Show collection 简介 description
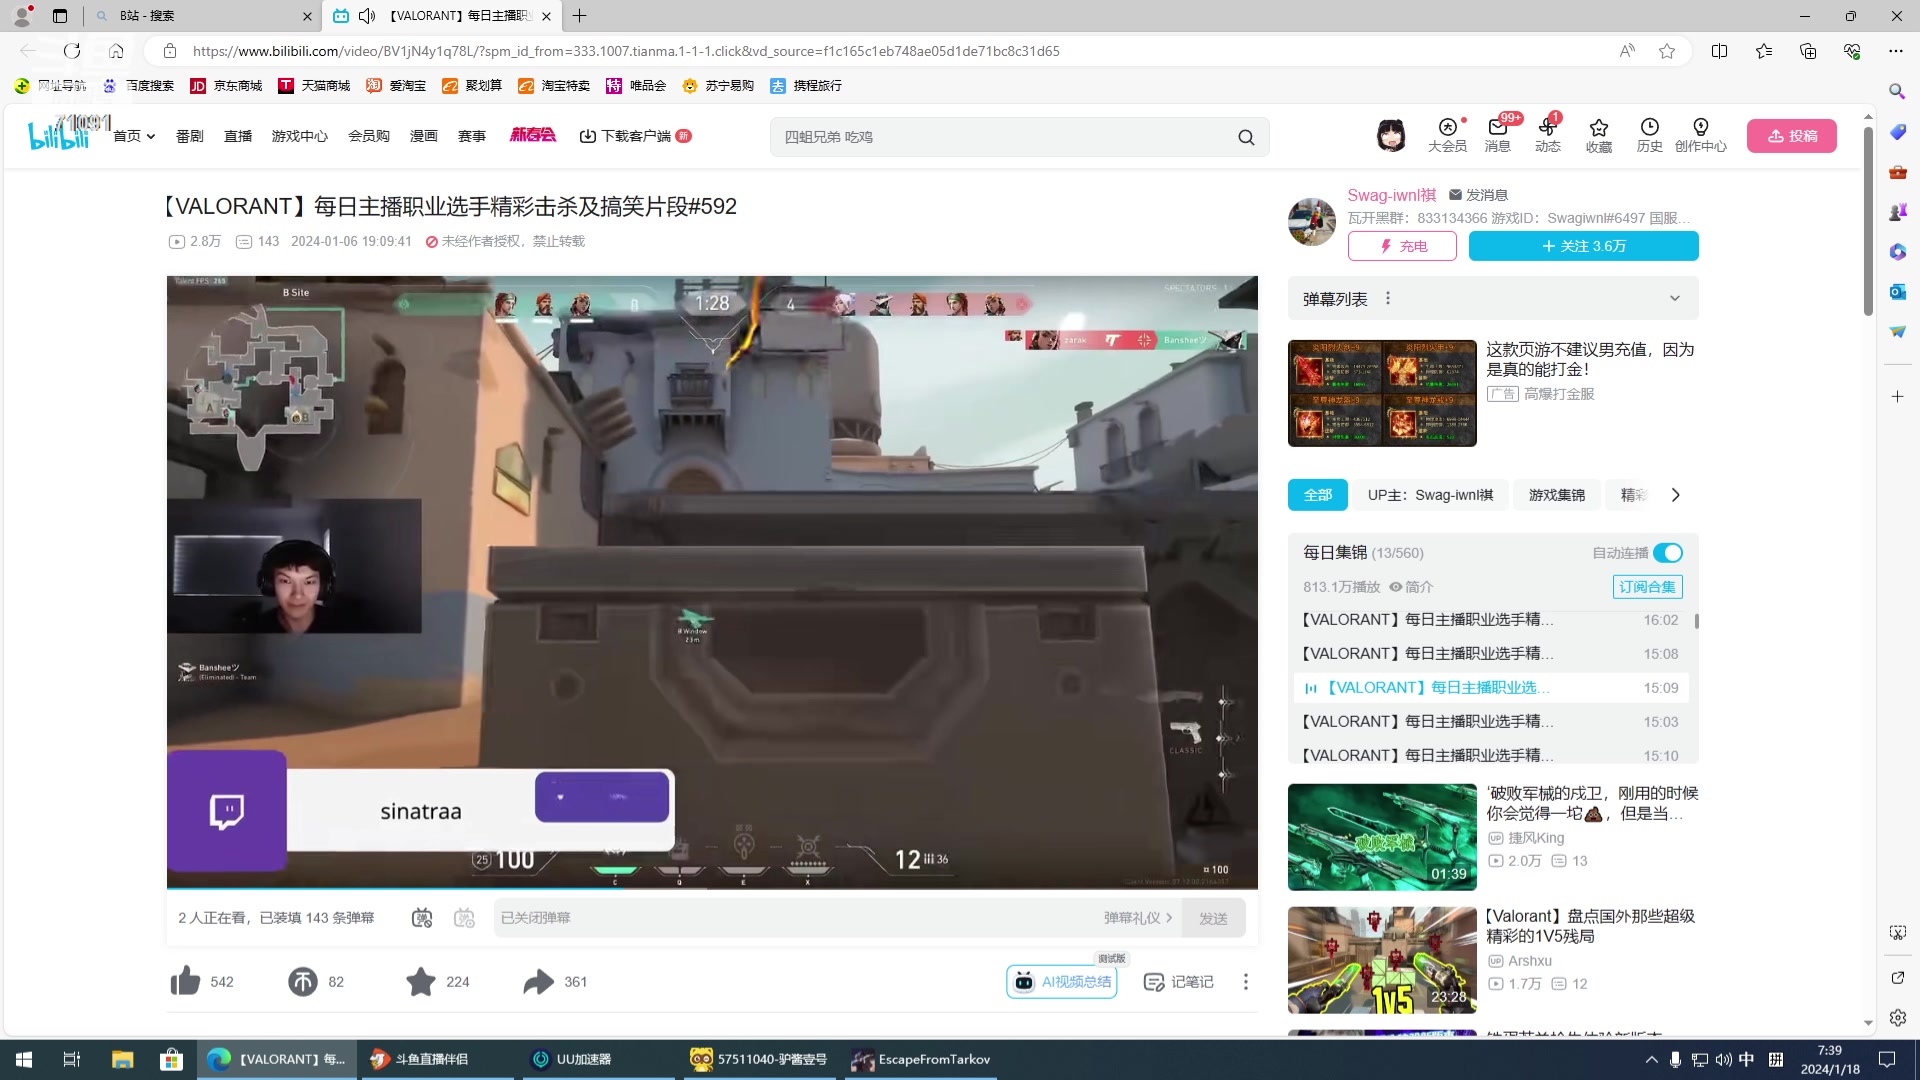1920x1080 pixels. pyautogui.click(x=1411, y=587)
